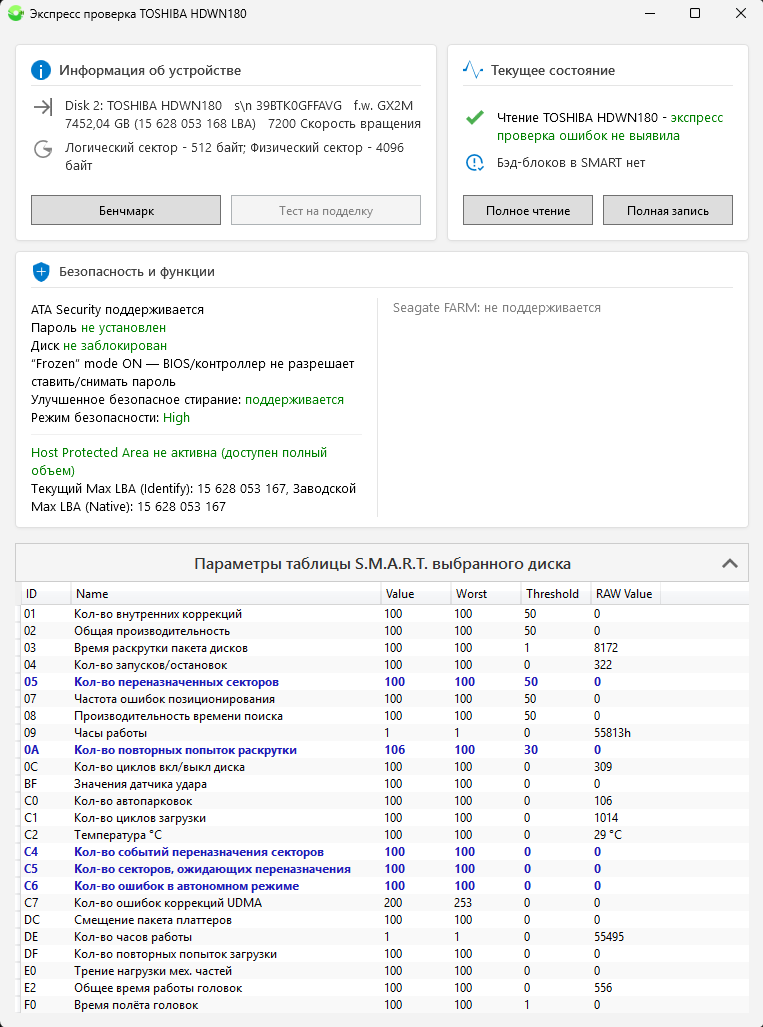
Task: Click the shield icon in security section
Action: [x=41, y=271]
